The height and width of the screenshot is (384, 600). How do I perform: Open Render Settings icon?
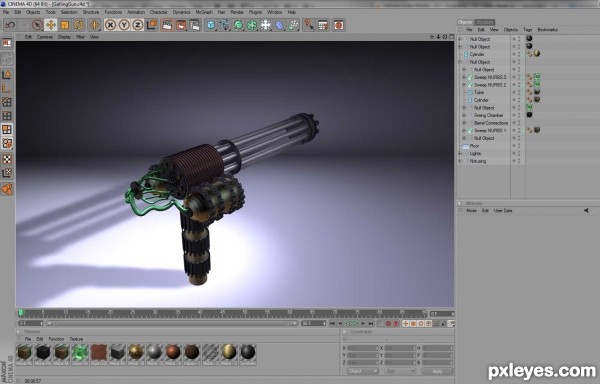coord(195,25)
